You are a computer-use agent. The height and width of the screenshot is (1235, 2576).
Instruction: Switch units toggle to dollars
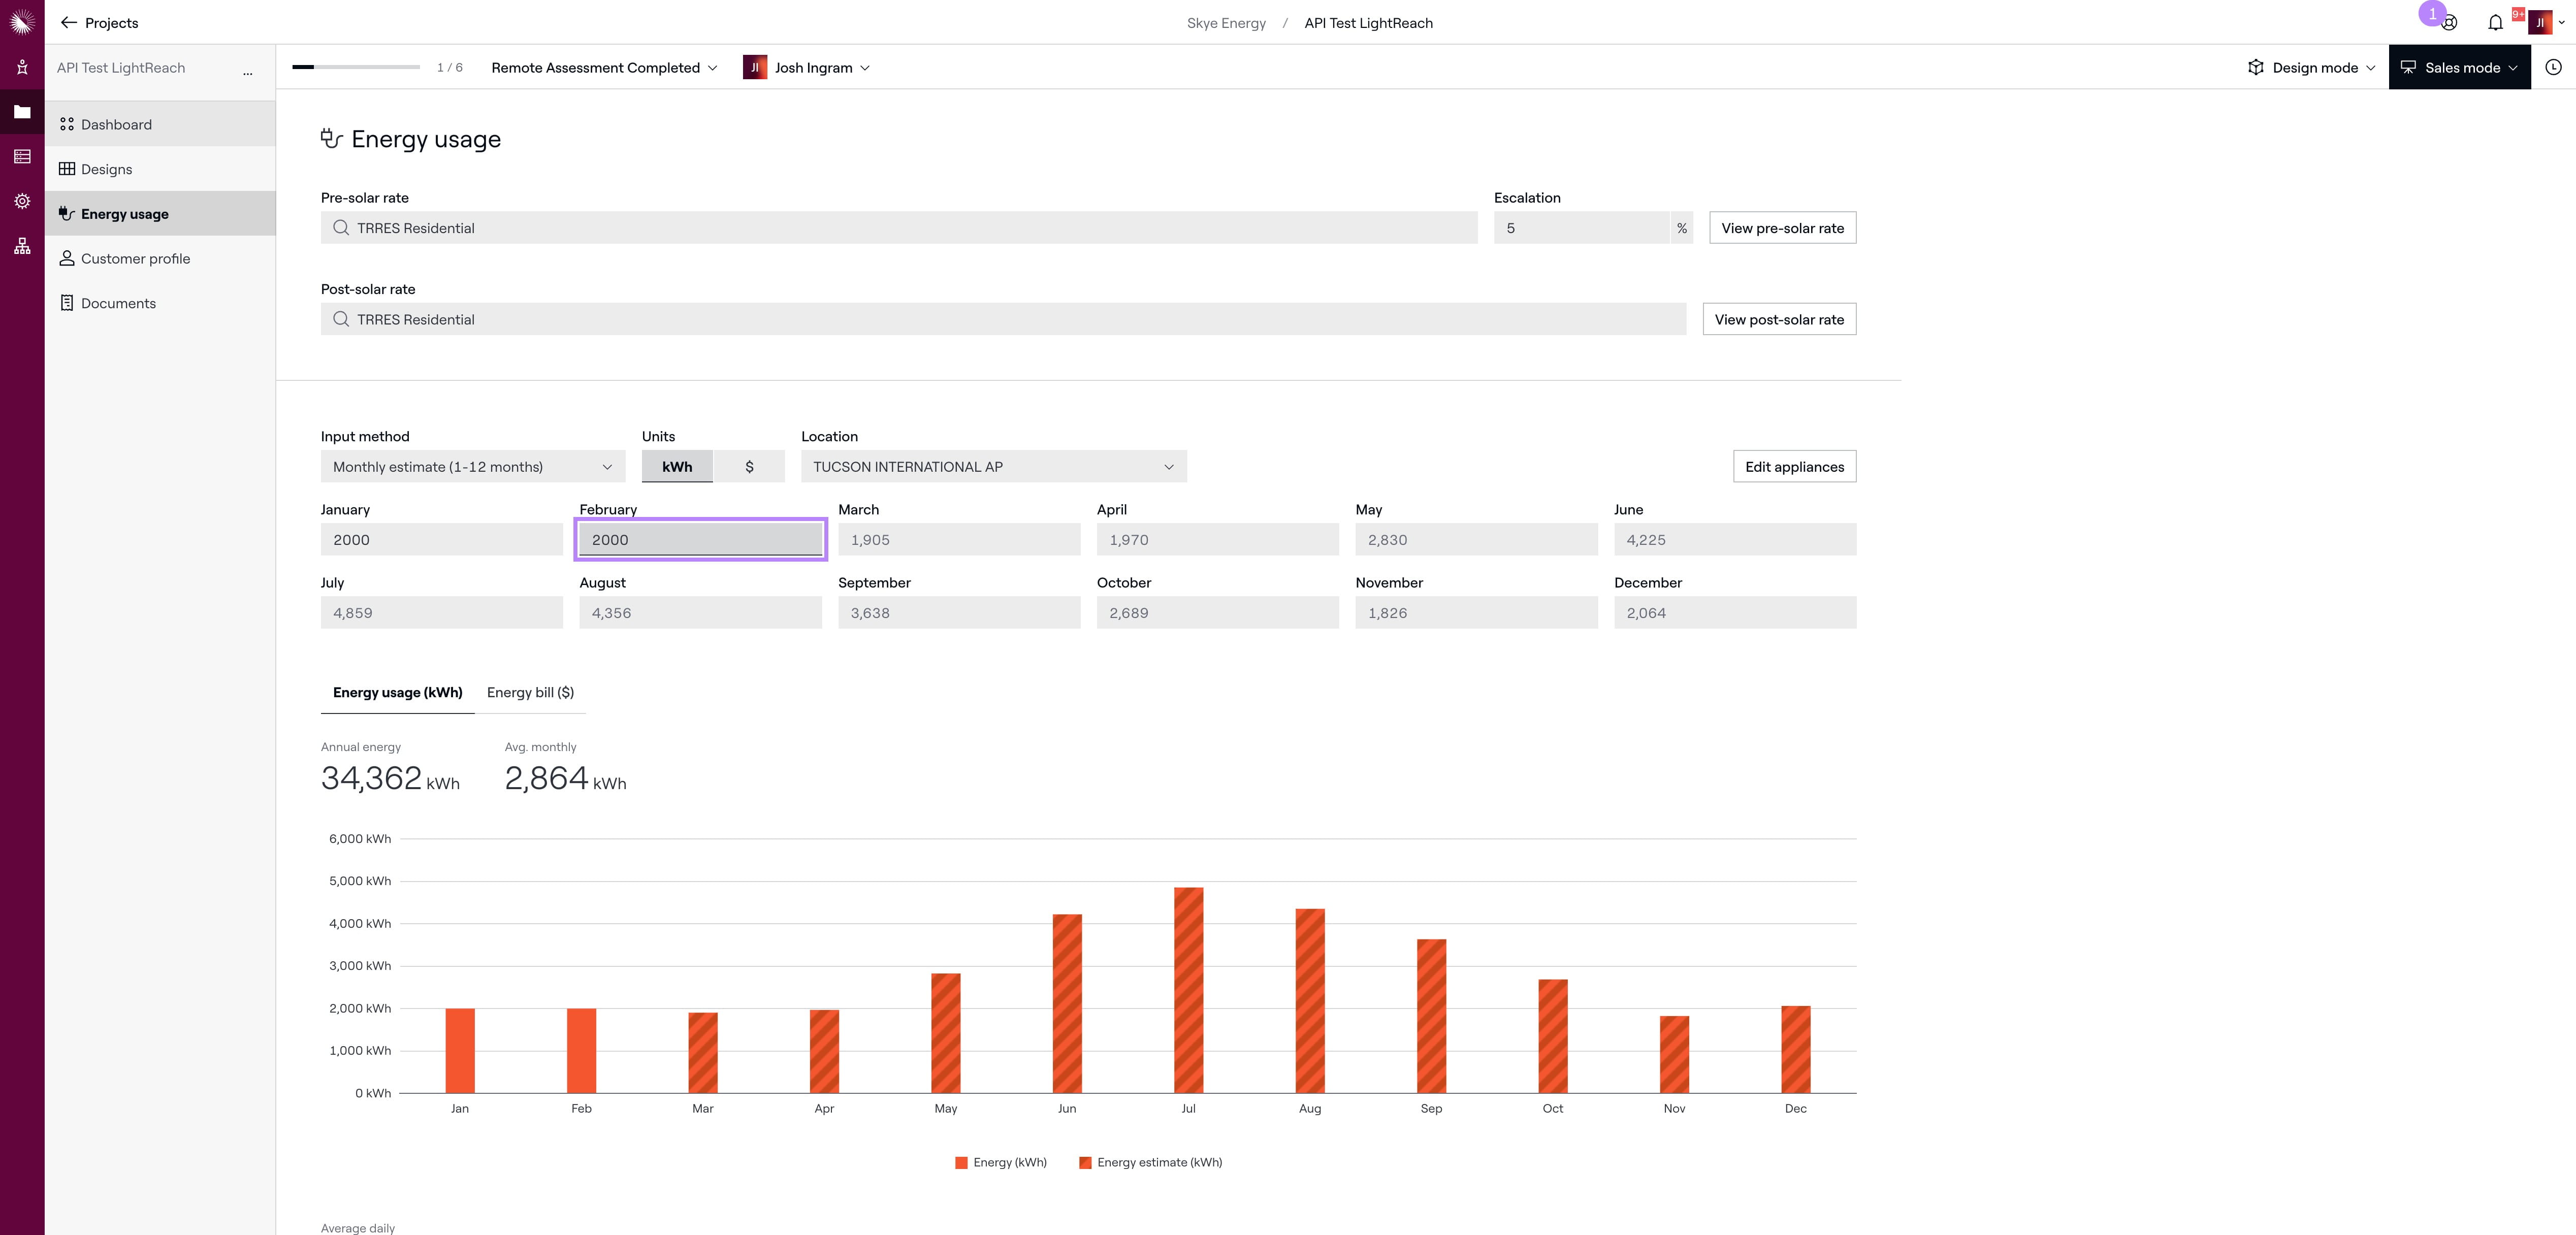pos(749,467)
